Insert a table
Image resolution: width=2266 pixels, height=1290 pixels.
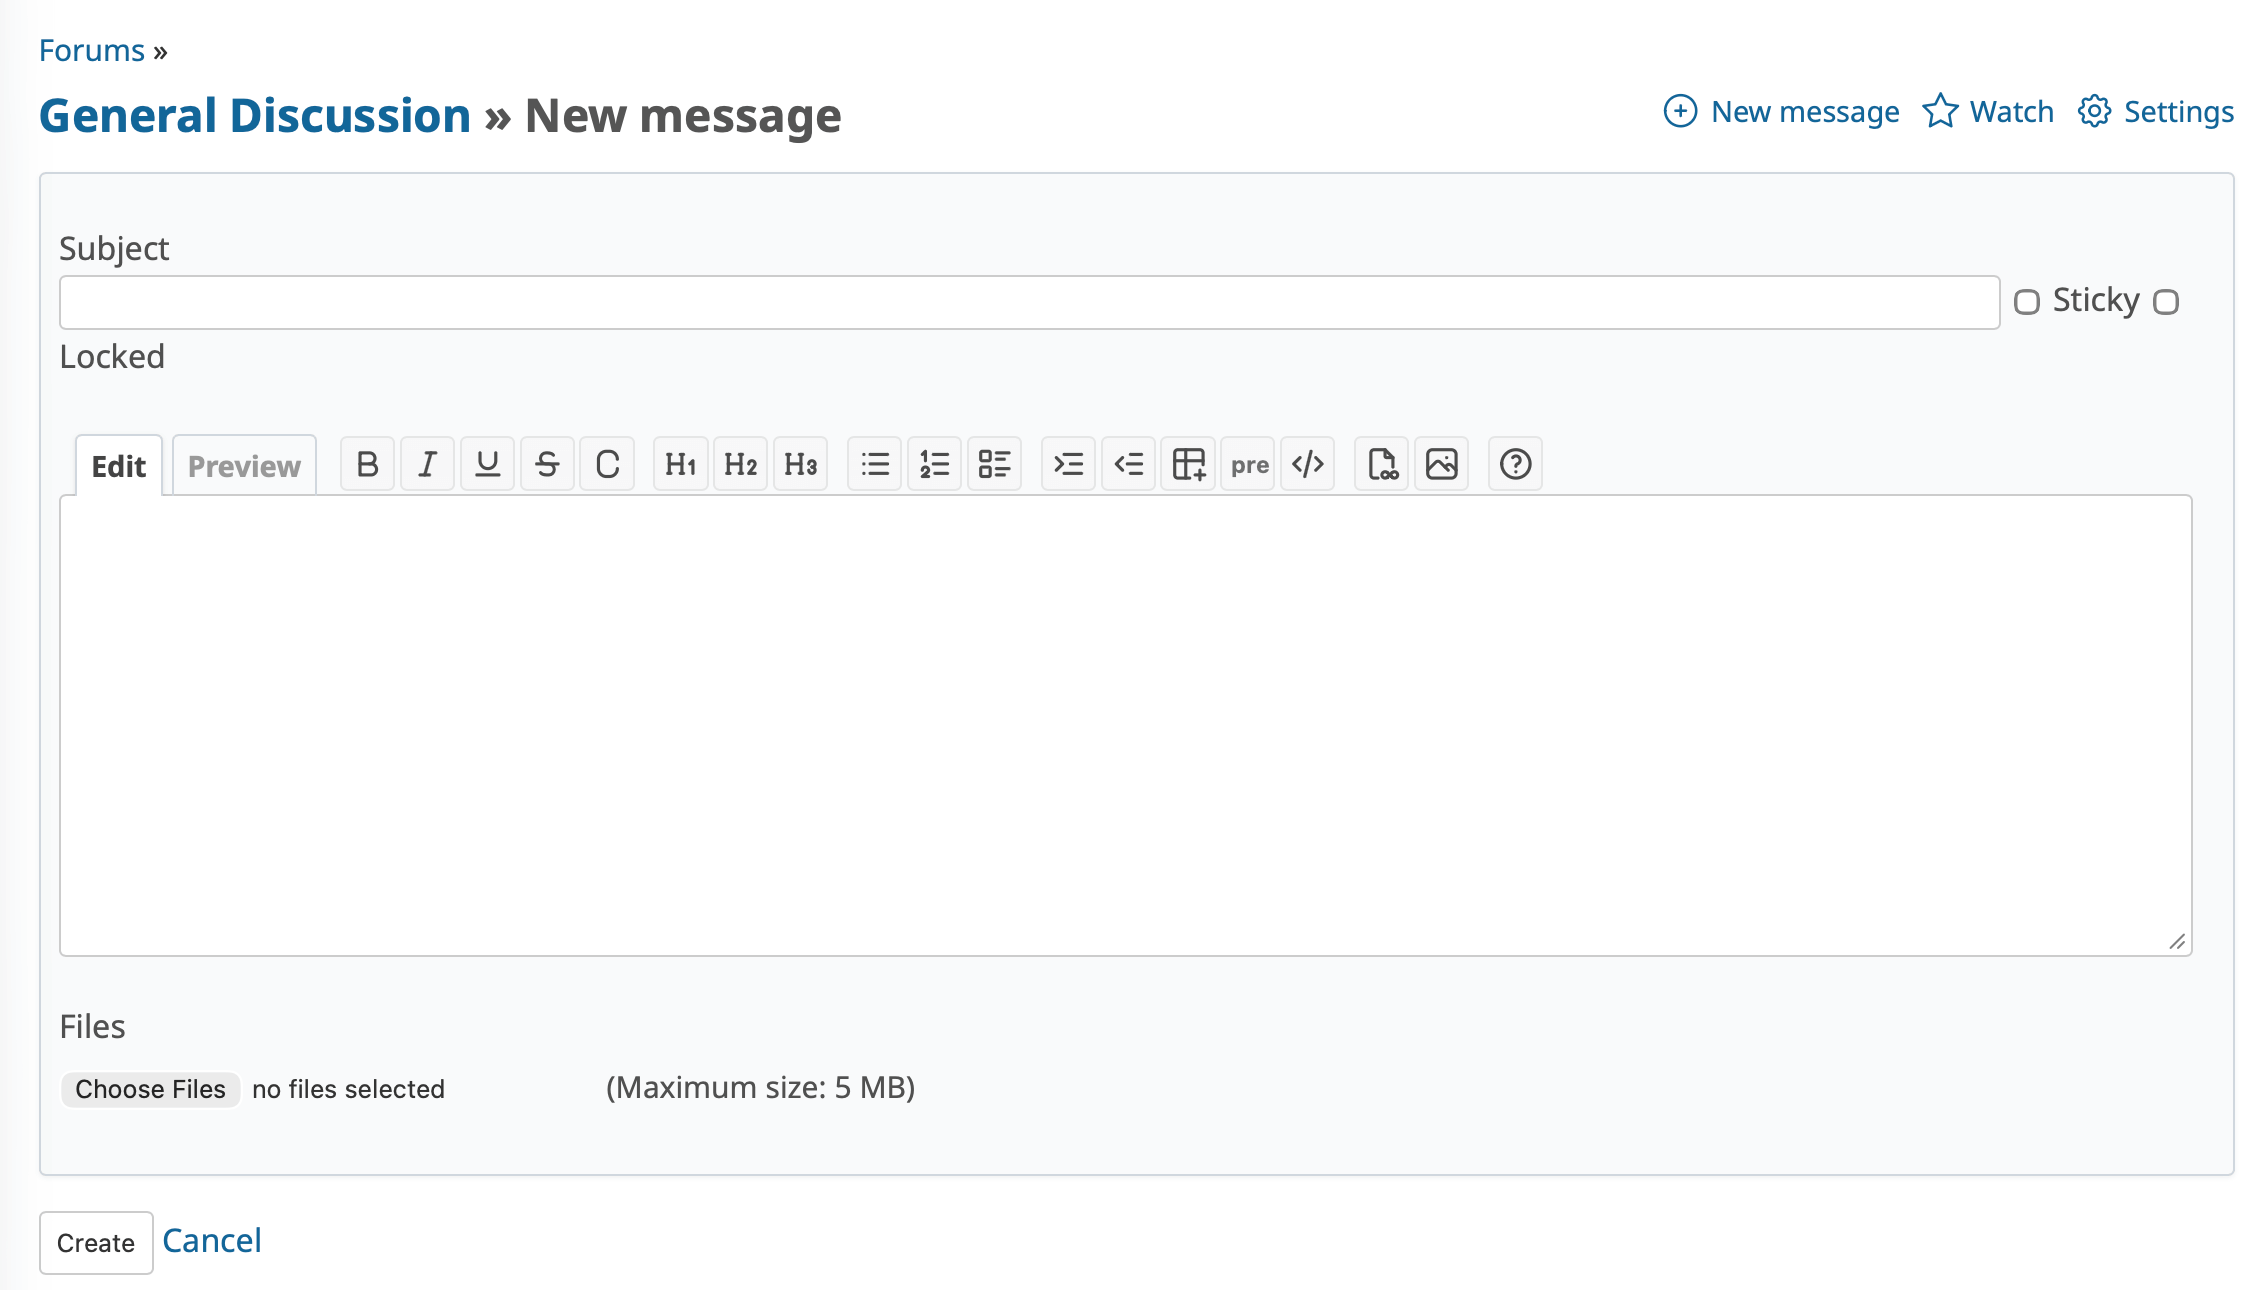pyautogui.click(x=1188, y=463)
